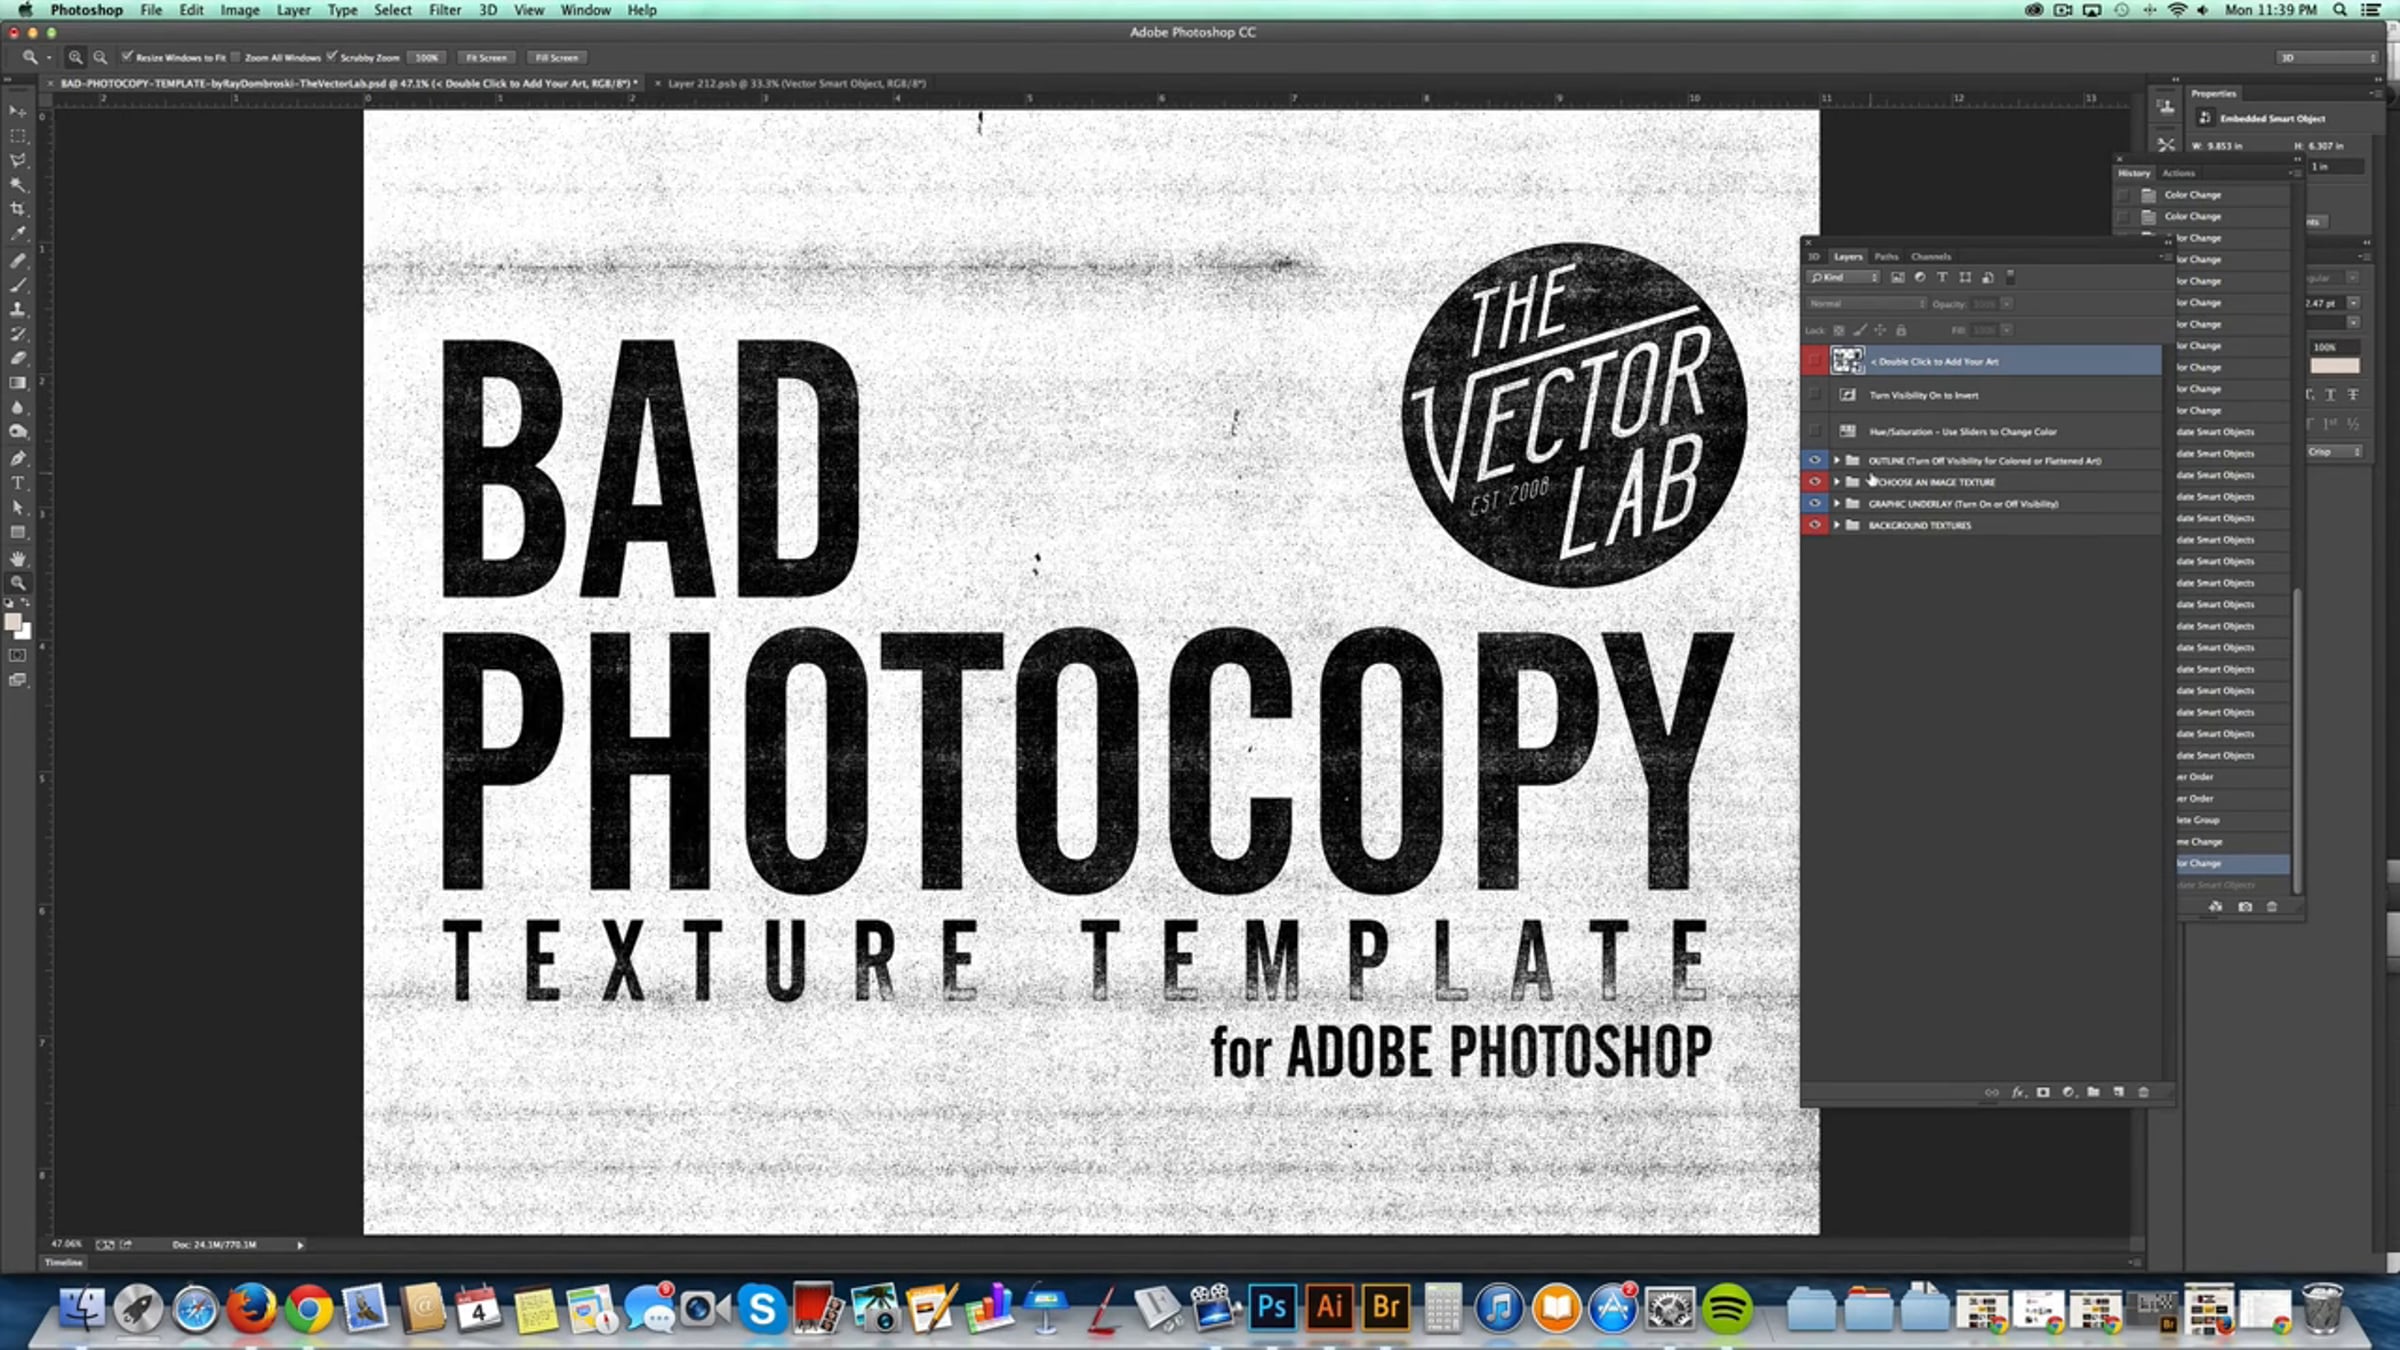Expand the OUTLINE layer group
2400x1350 pixels.
[1836, 461]
